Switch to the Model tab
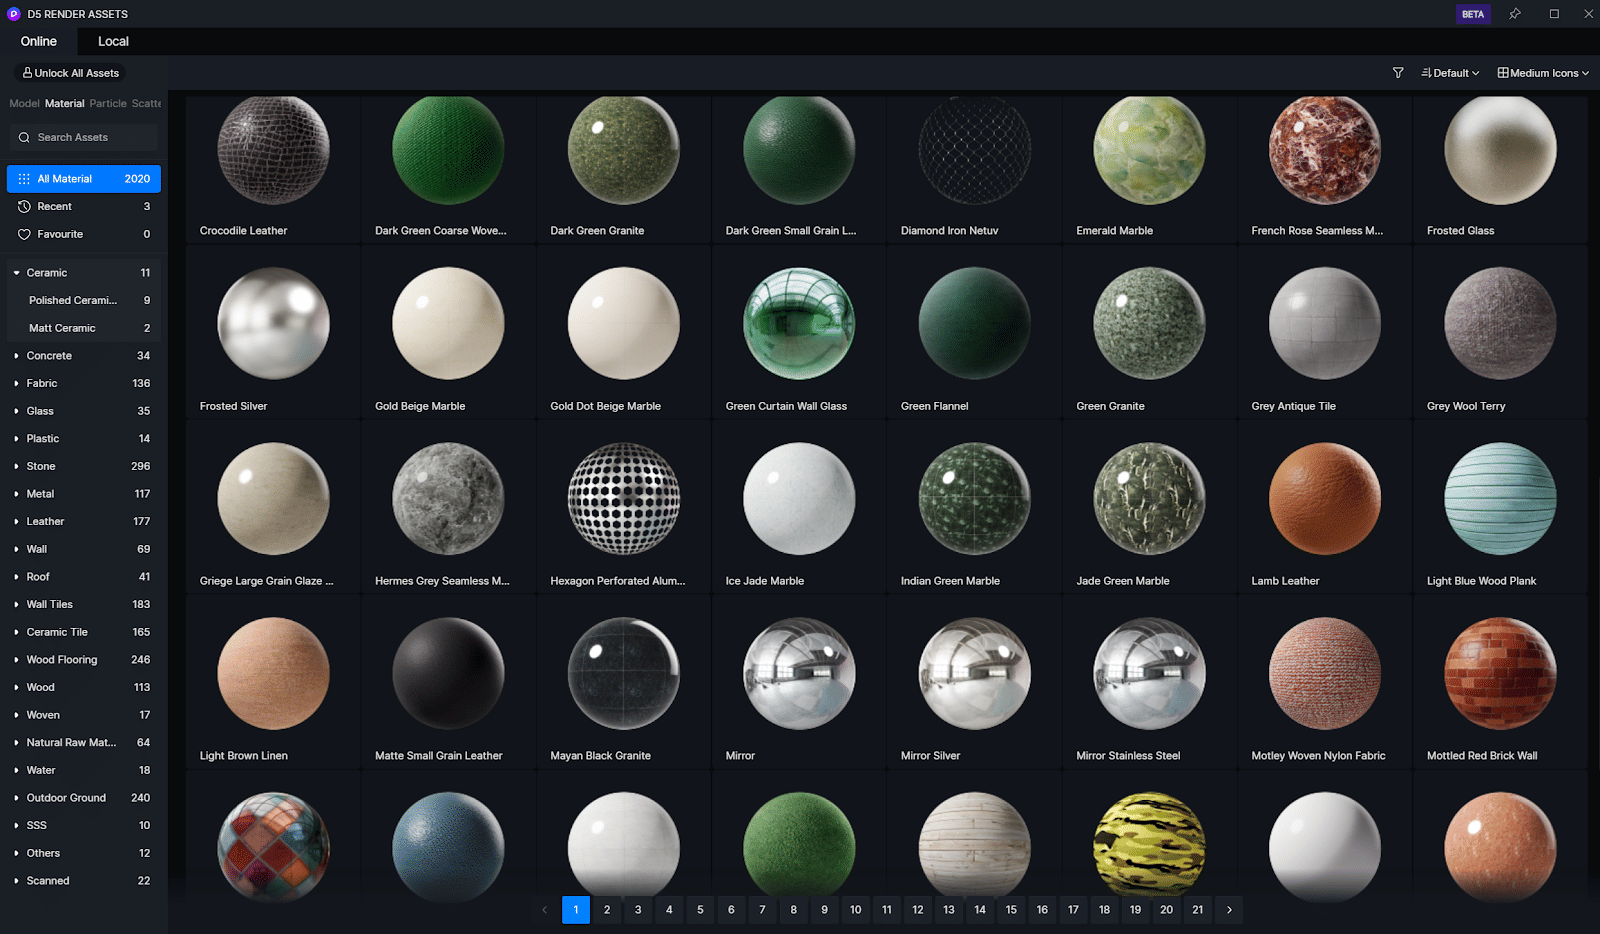The height and width of the screenshot is (934, 1600). [x=24, y=103]
